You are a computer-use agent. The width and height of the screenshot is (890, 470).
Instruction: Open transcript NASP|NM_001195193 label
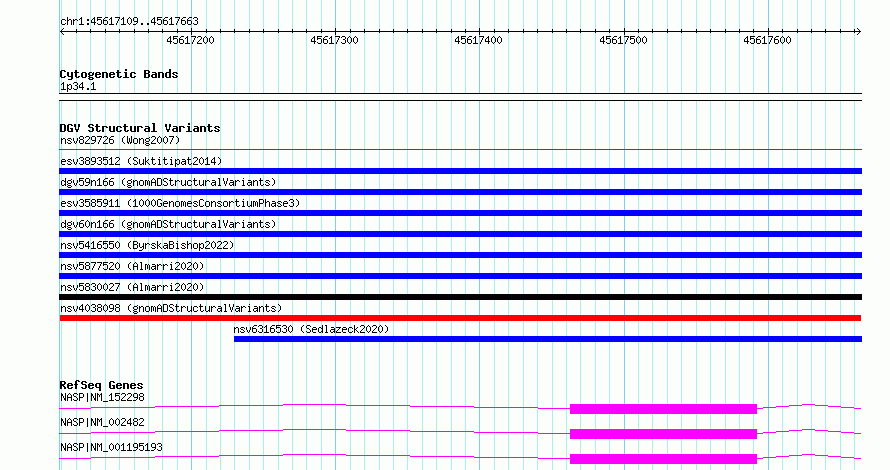(111, 447)
